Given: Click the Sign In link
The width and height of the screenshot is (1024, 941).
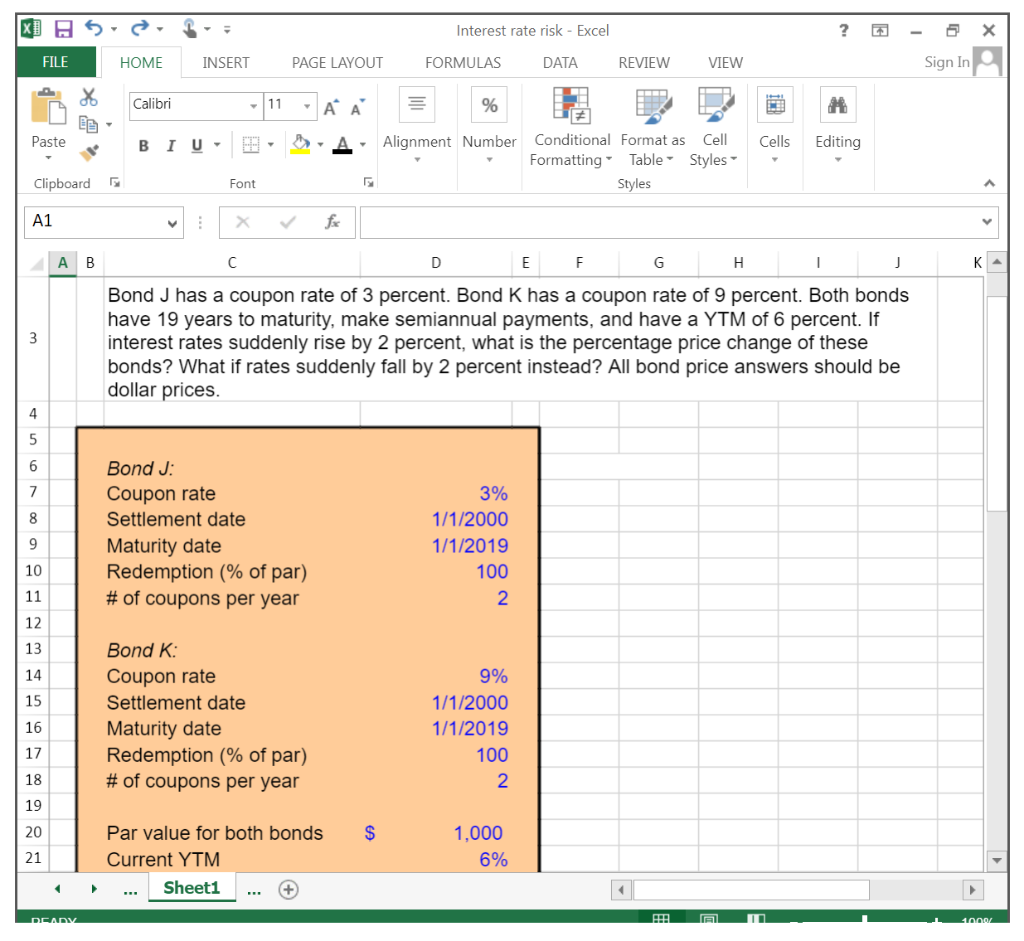Looking at the screenshot, I should click(945, 61).
